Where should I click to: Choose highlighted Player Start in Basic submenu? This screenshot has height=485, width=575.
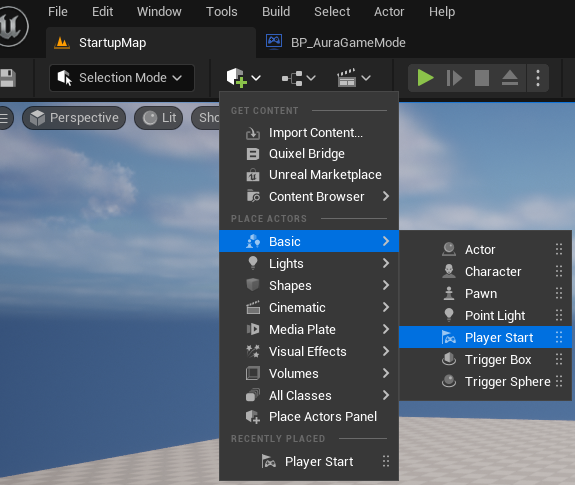coord(485,337)
